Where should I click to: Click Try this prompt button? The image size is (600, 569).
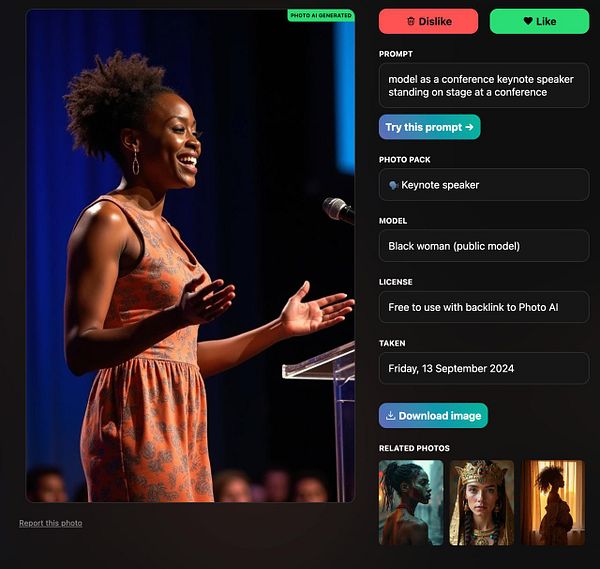click(429, 127)
